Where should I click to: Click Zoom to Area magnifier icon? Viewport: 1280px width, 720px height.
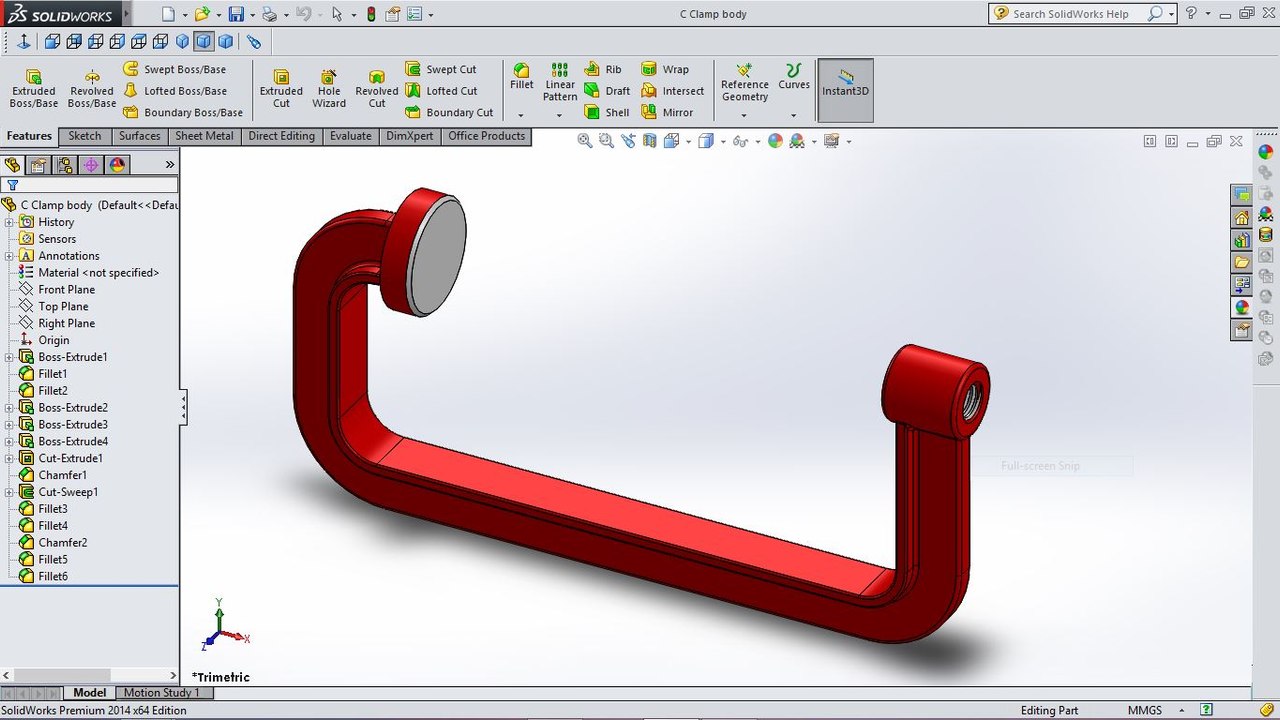[x=607, y=141]
